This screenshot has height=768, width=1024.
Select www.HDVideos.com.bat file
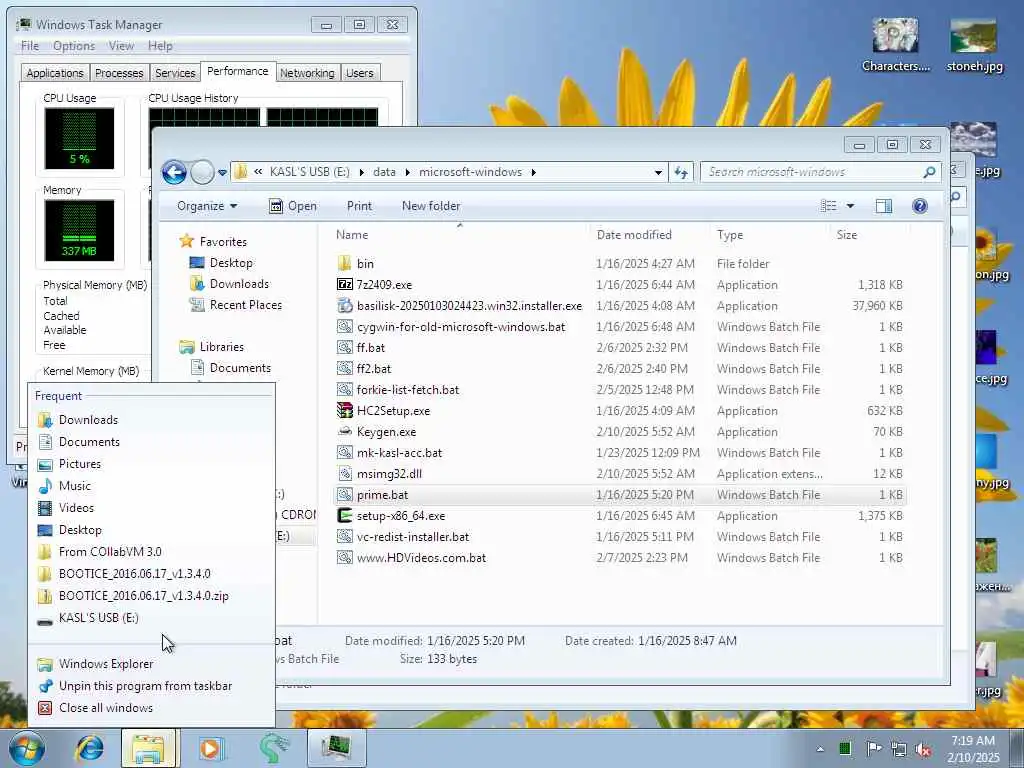coord(422,558)
